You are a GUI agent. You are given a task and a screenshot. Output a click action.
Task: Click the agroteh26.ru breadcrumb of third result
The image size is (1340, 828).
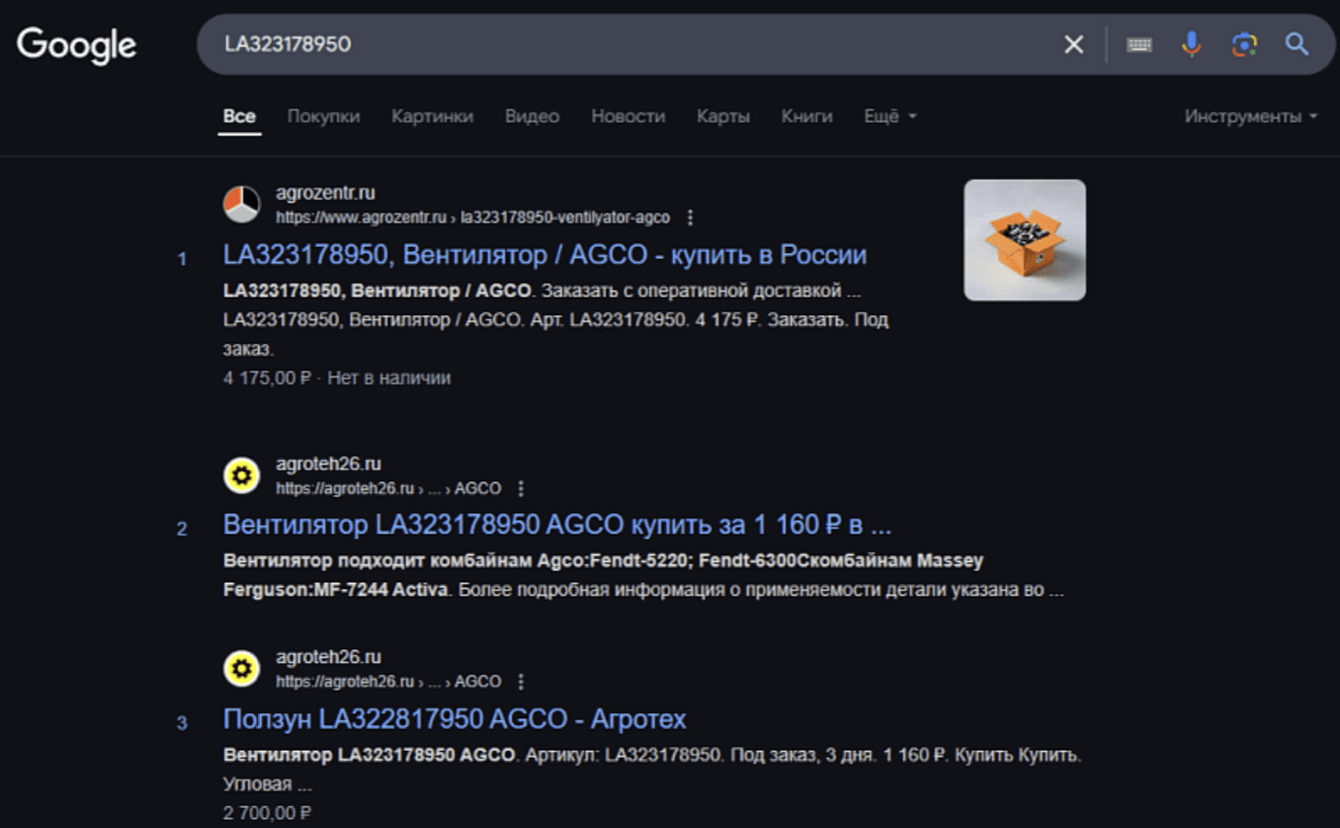point(388,682)
